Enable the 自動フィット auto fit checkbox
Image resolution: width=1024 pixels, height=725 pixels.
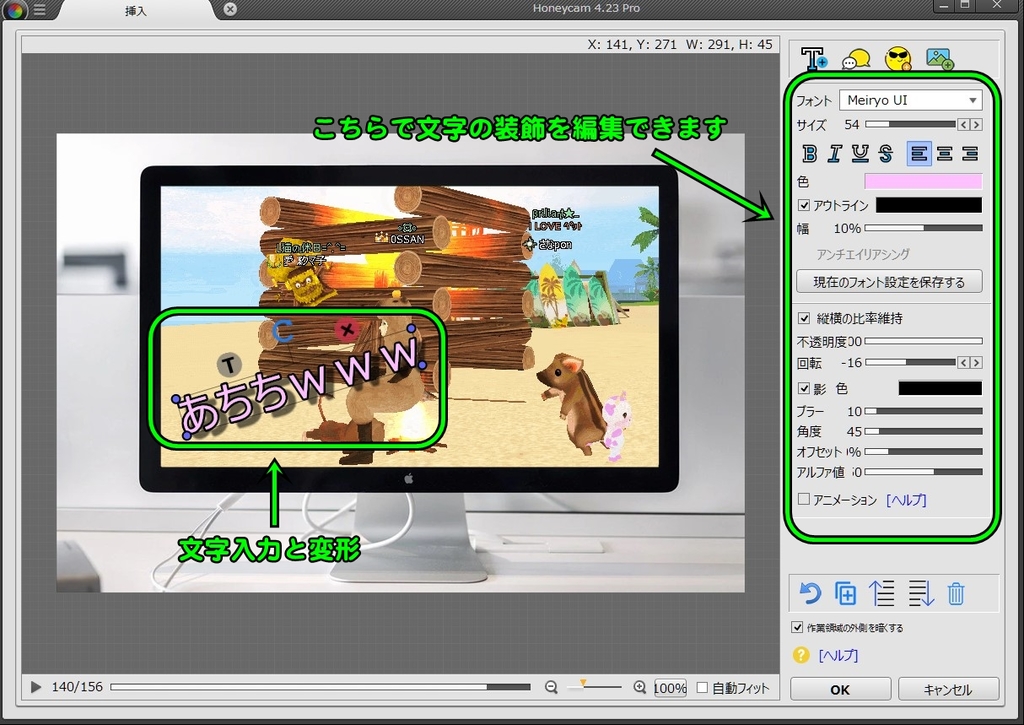pyautogui.click(x=702, y=687)
